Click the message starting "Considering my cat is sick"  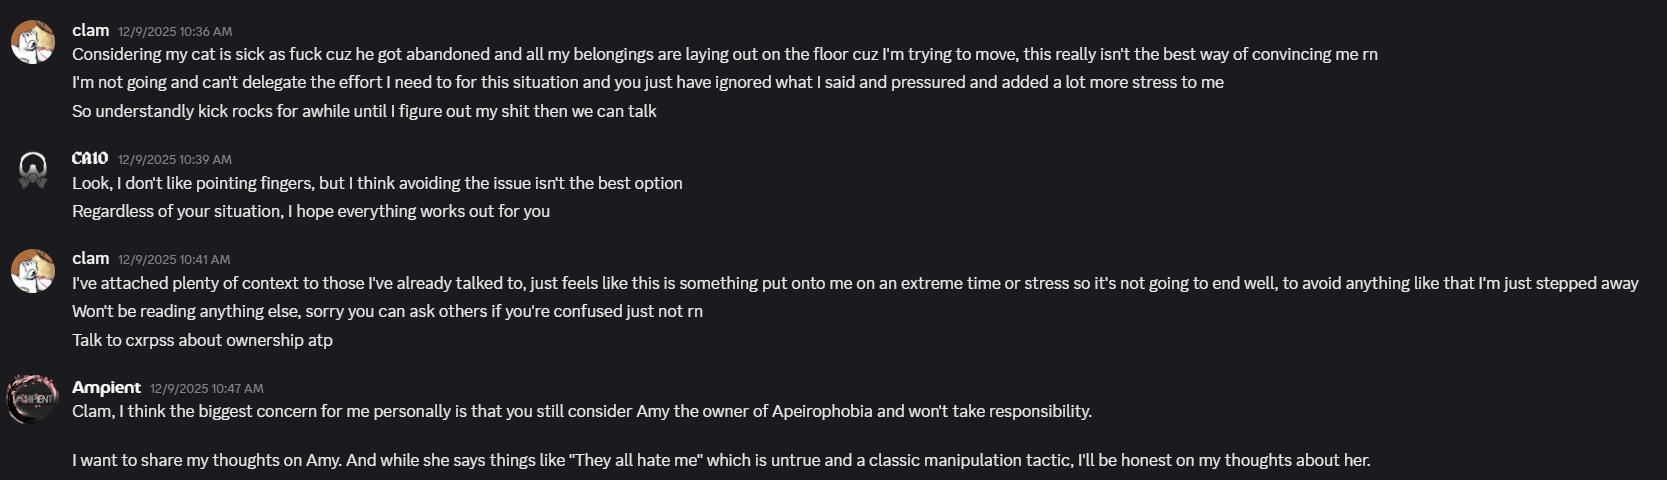(724, 54)
